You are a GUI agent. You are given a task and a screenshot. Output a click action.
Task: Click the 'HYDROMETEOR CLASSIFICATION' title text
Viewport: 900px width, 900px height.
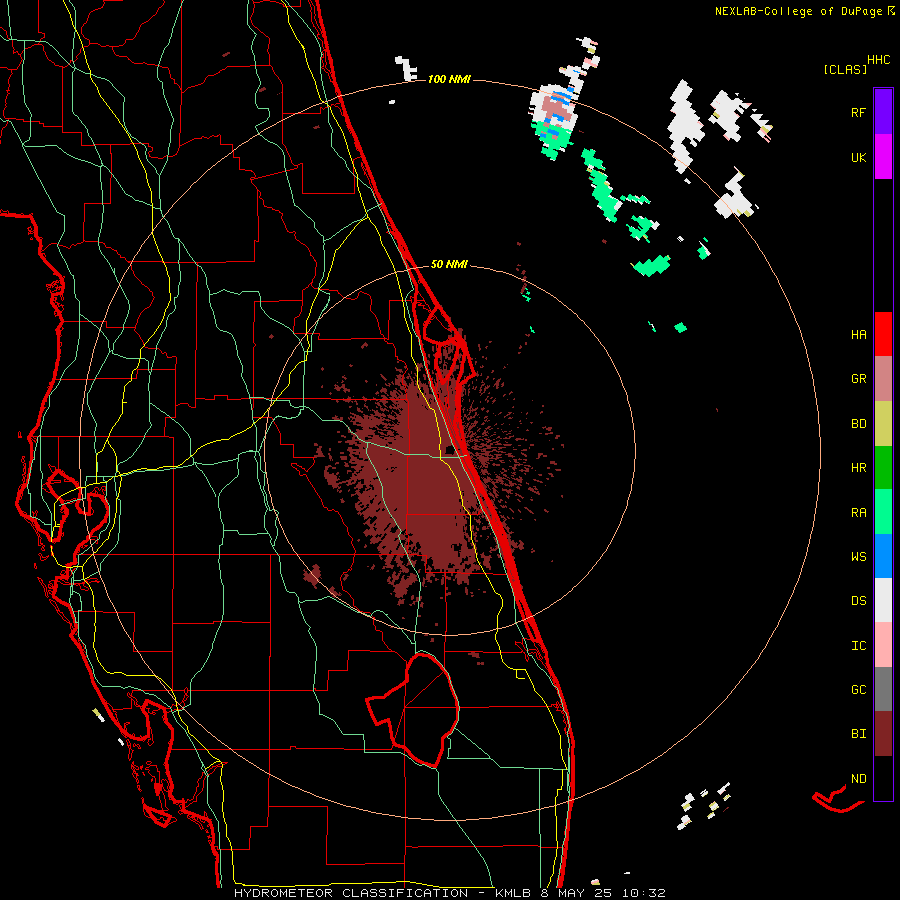tap(351, 893)
